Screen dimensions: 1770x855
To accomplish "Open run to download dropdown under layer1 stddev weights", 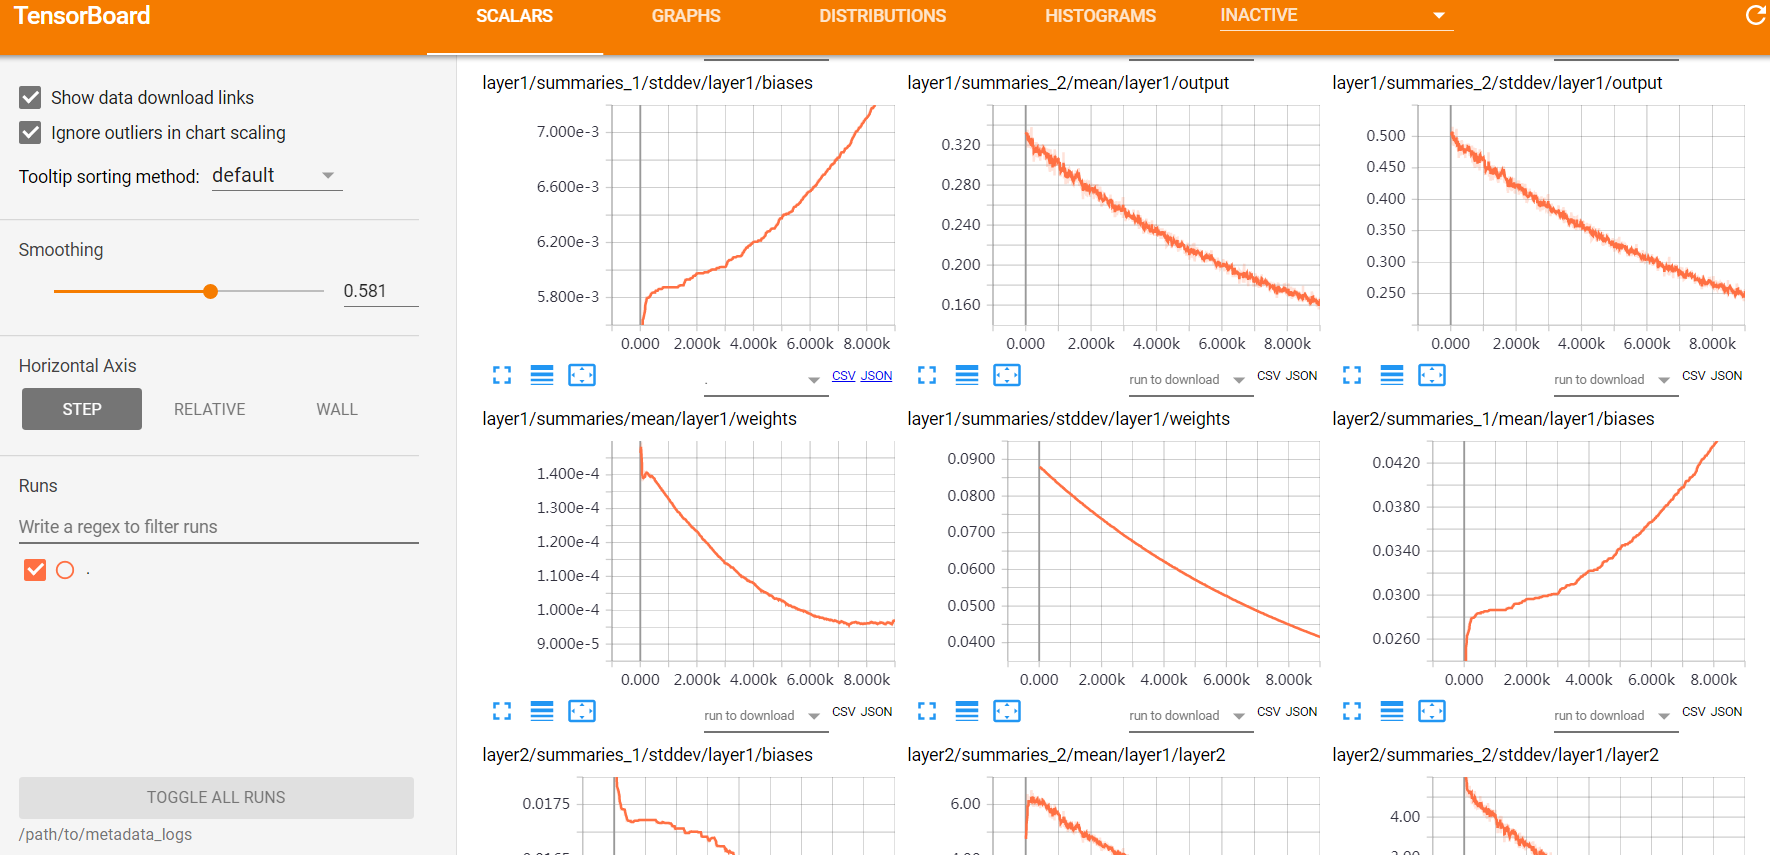I will click(1191, 716).
